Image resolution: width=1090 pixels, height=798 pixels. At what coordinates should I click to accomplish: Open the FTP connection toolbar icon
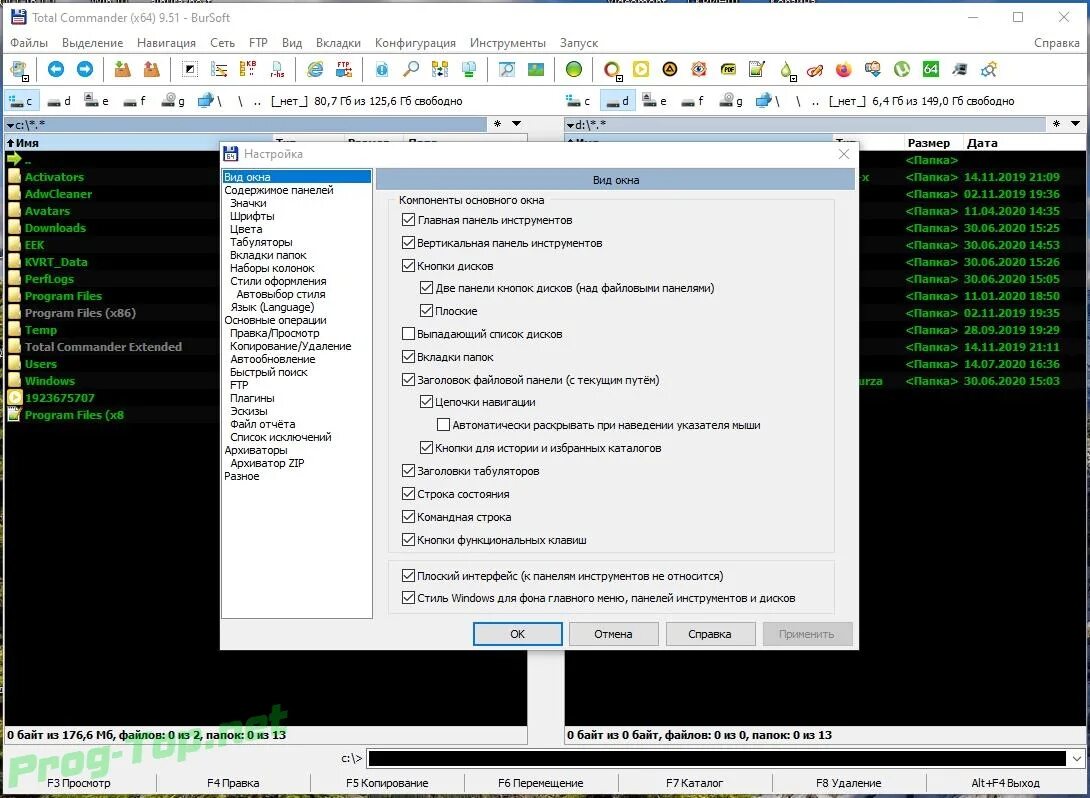tap(344, 69)
